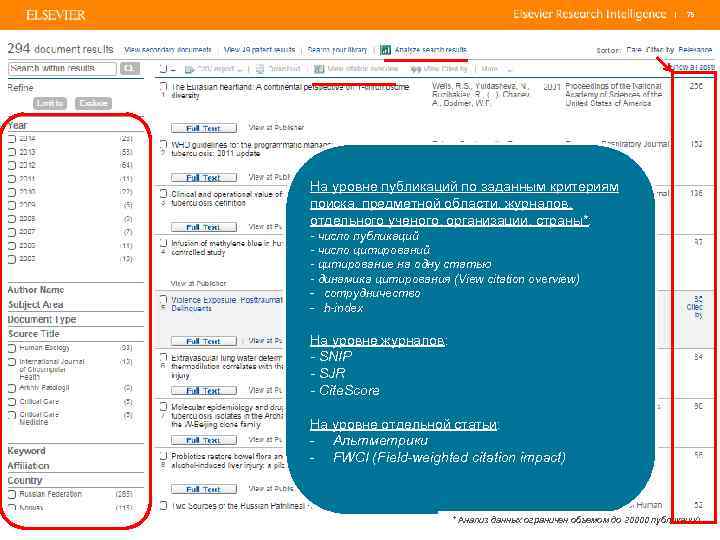Tick the Arkhiv Patologii source checkbox

point(12,388)
